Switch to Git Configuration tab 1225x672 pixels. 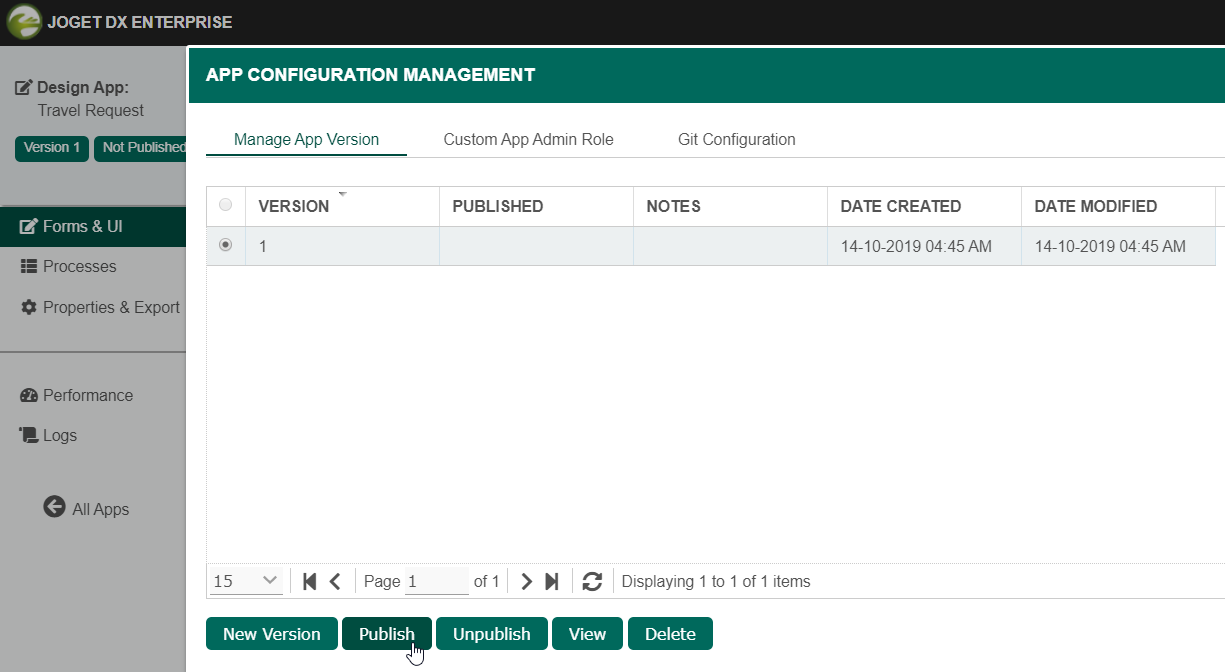736,140
